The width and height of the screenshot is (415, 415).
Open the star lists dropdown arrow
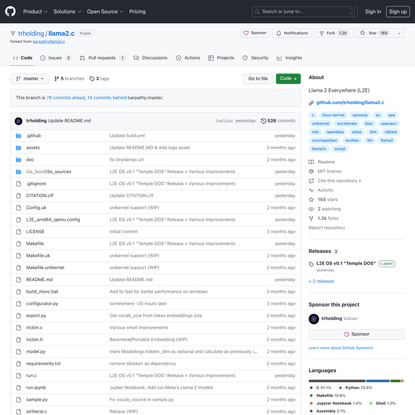pos(399,33)
